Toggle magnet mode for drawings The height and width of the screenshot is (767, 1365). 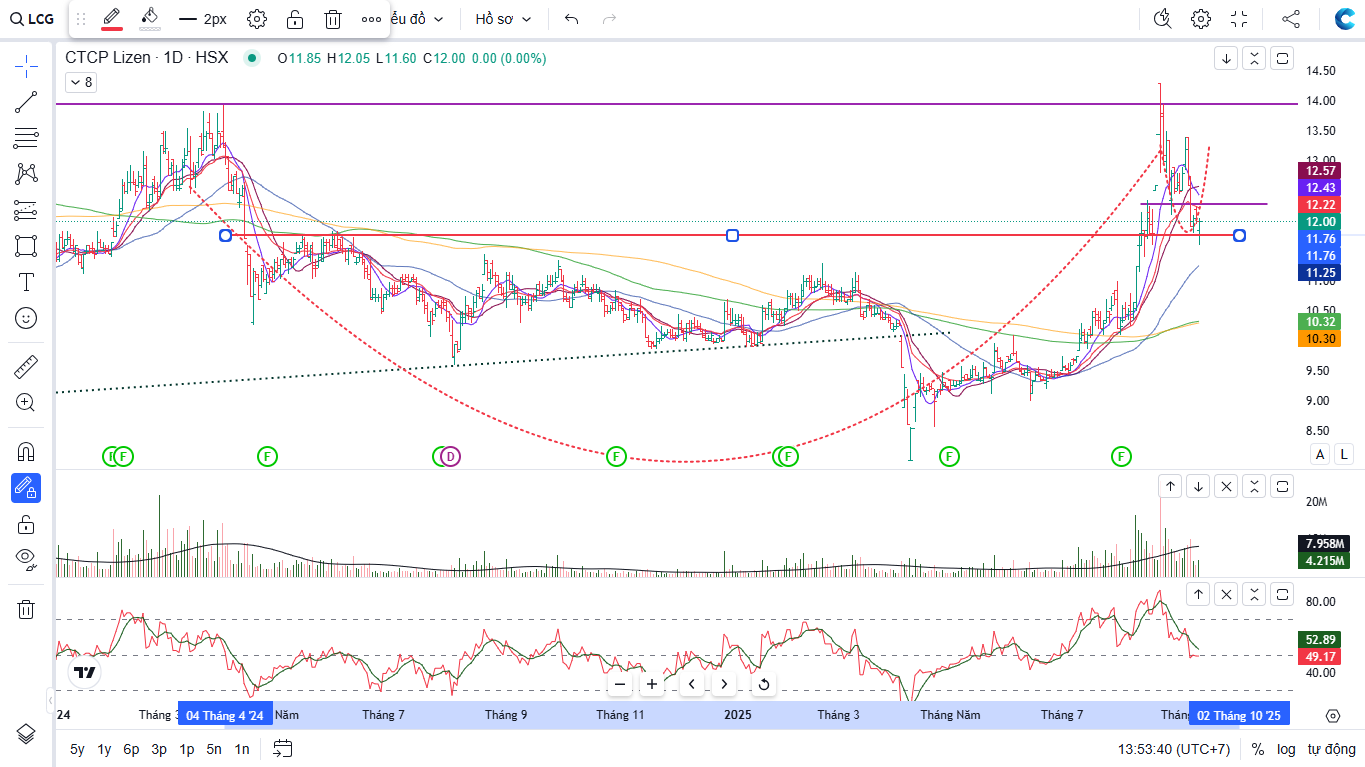pos(26,452)
